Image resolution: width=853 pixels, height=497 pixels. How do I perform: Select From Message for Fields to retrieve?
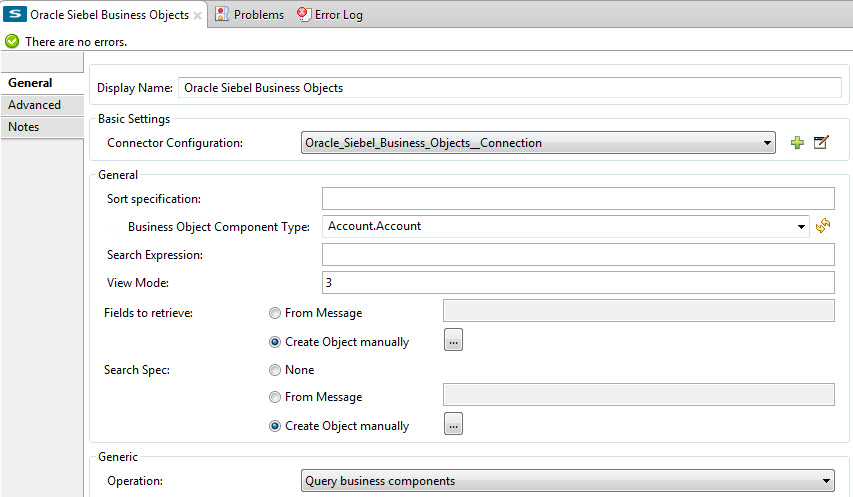[275, 313]
